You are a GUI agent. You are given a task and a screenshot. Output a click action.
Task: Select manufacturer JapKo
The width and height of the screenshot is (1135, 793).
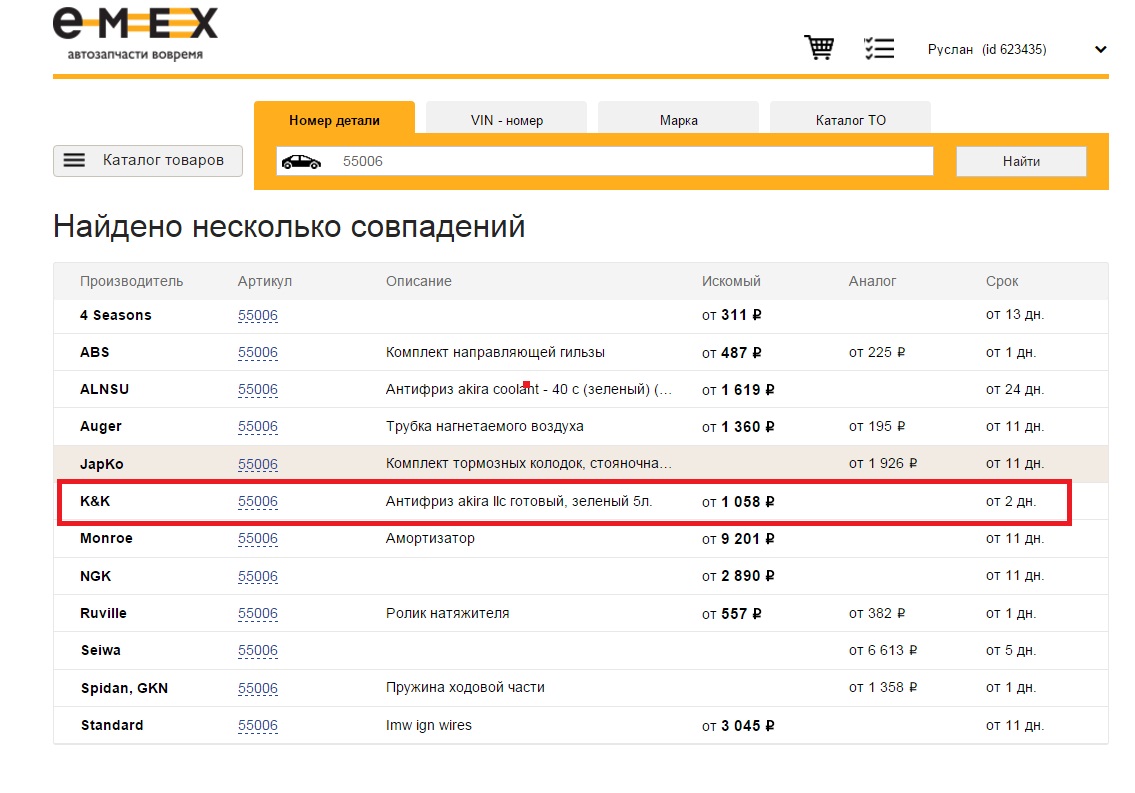tap(101, 464)
